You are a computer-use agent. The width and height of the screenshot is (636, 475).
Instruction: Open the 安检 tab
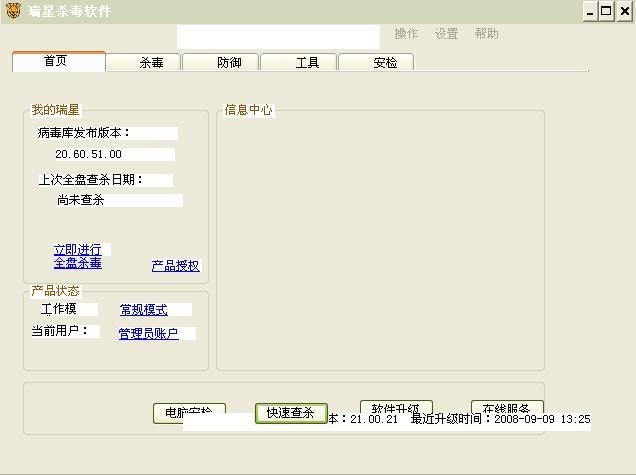coord(376,62)
